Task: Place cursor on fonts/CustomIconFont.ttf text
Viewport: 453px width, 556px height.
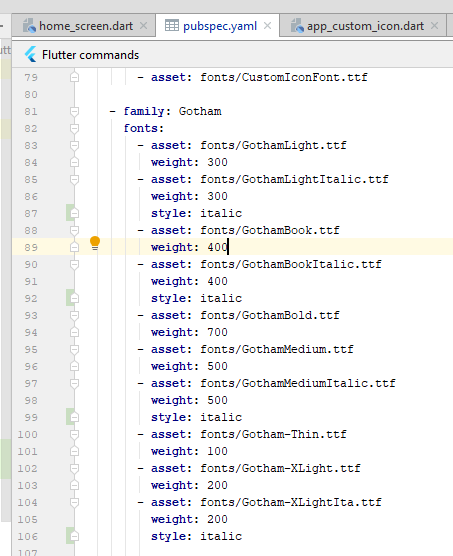Action: [284, 77]
